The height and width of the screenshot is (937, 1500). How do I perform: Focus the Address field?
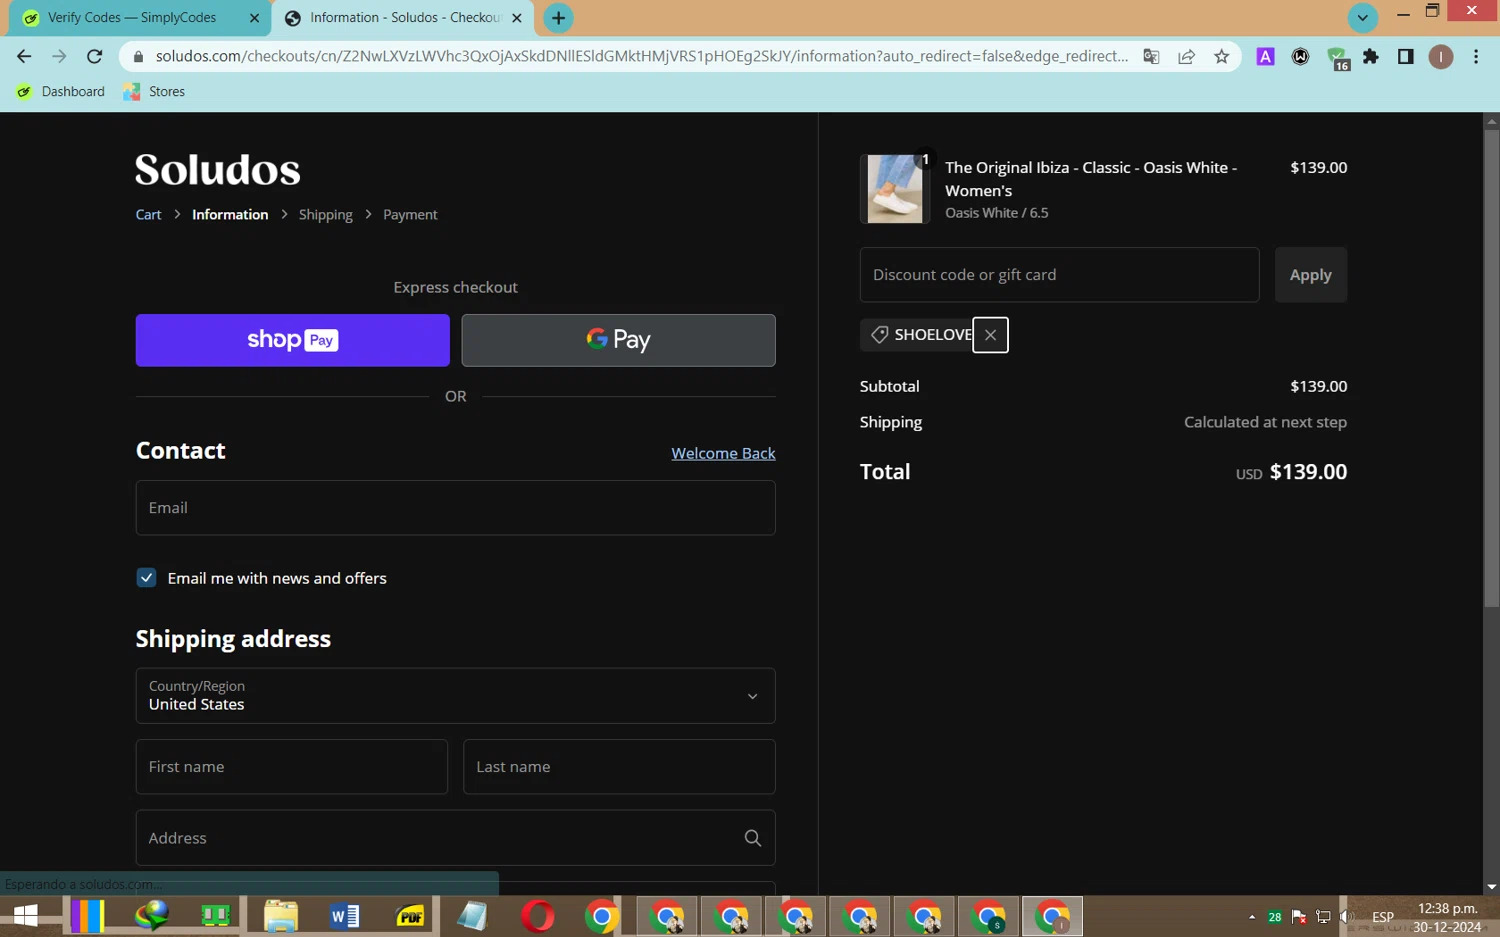click(455, 838)
